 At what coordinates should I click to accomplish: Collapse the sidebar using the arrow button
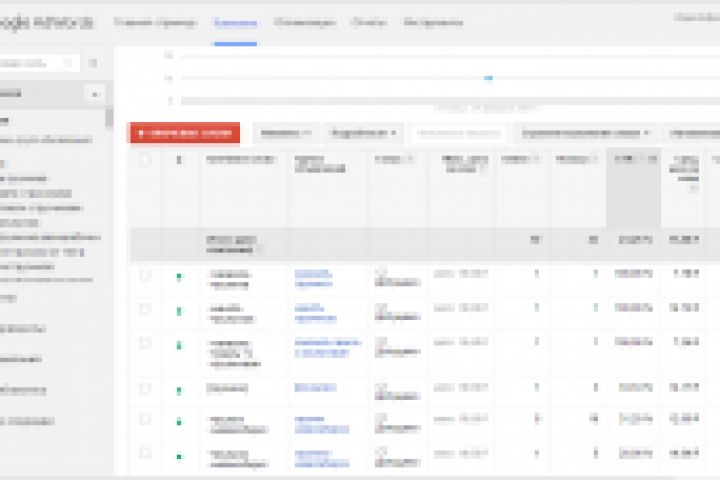pos(95,95)
